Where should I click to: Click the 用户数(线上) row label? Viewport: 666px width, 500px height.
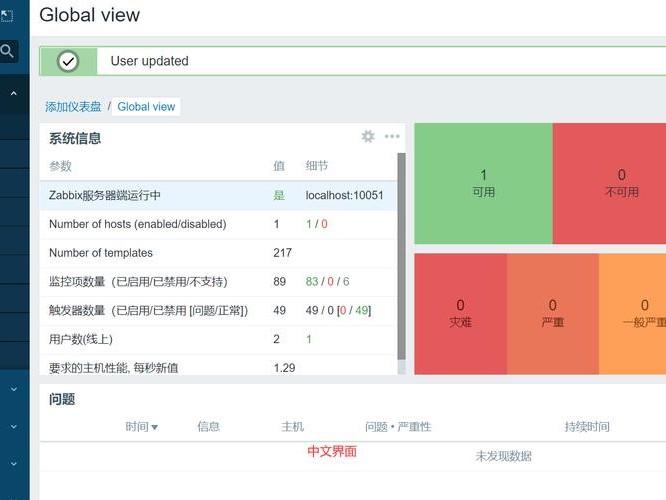coord(81,339)
